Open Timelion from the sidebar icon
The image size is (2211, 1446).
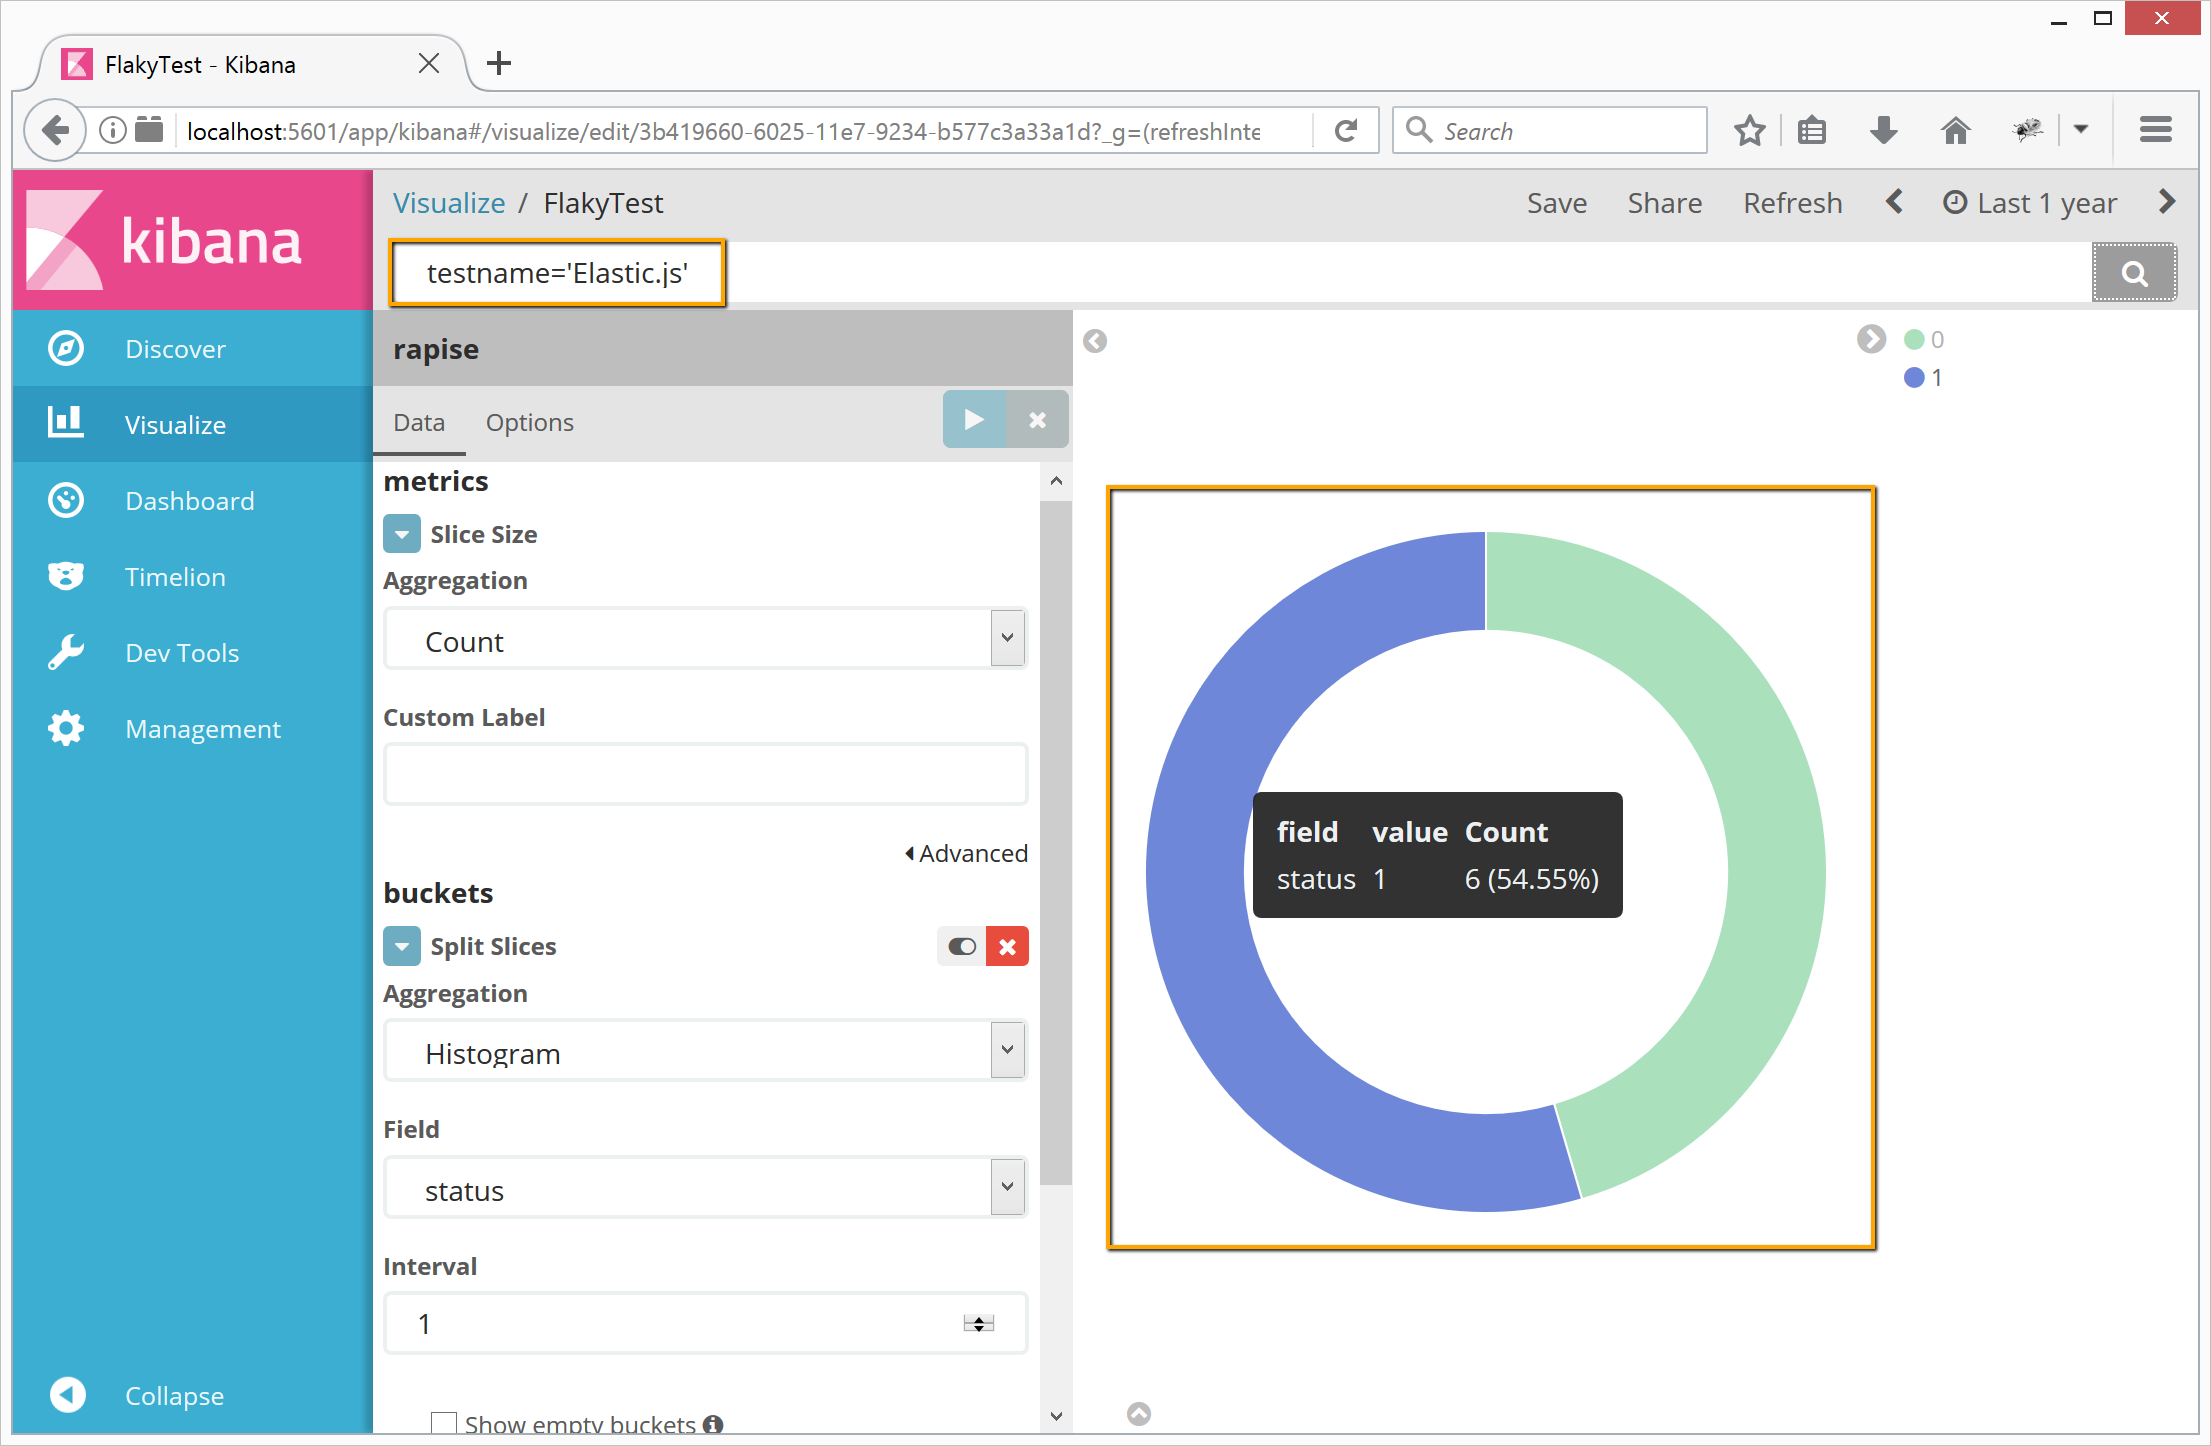tap(66, 577)
